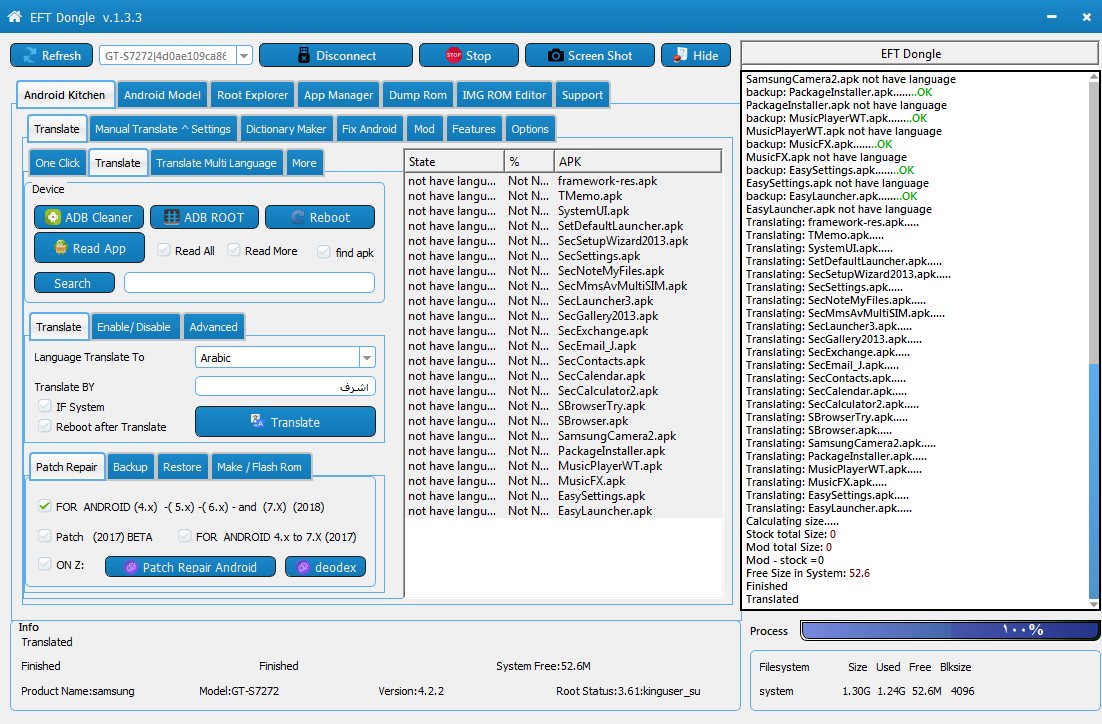Click the Patch Repair Android purple icon

[x=131, y=567]
